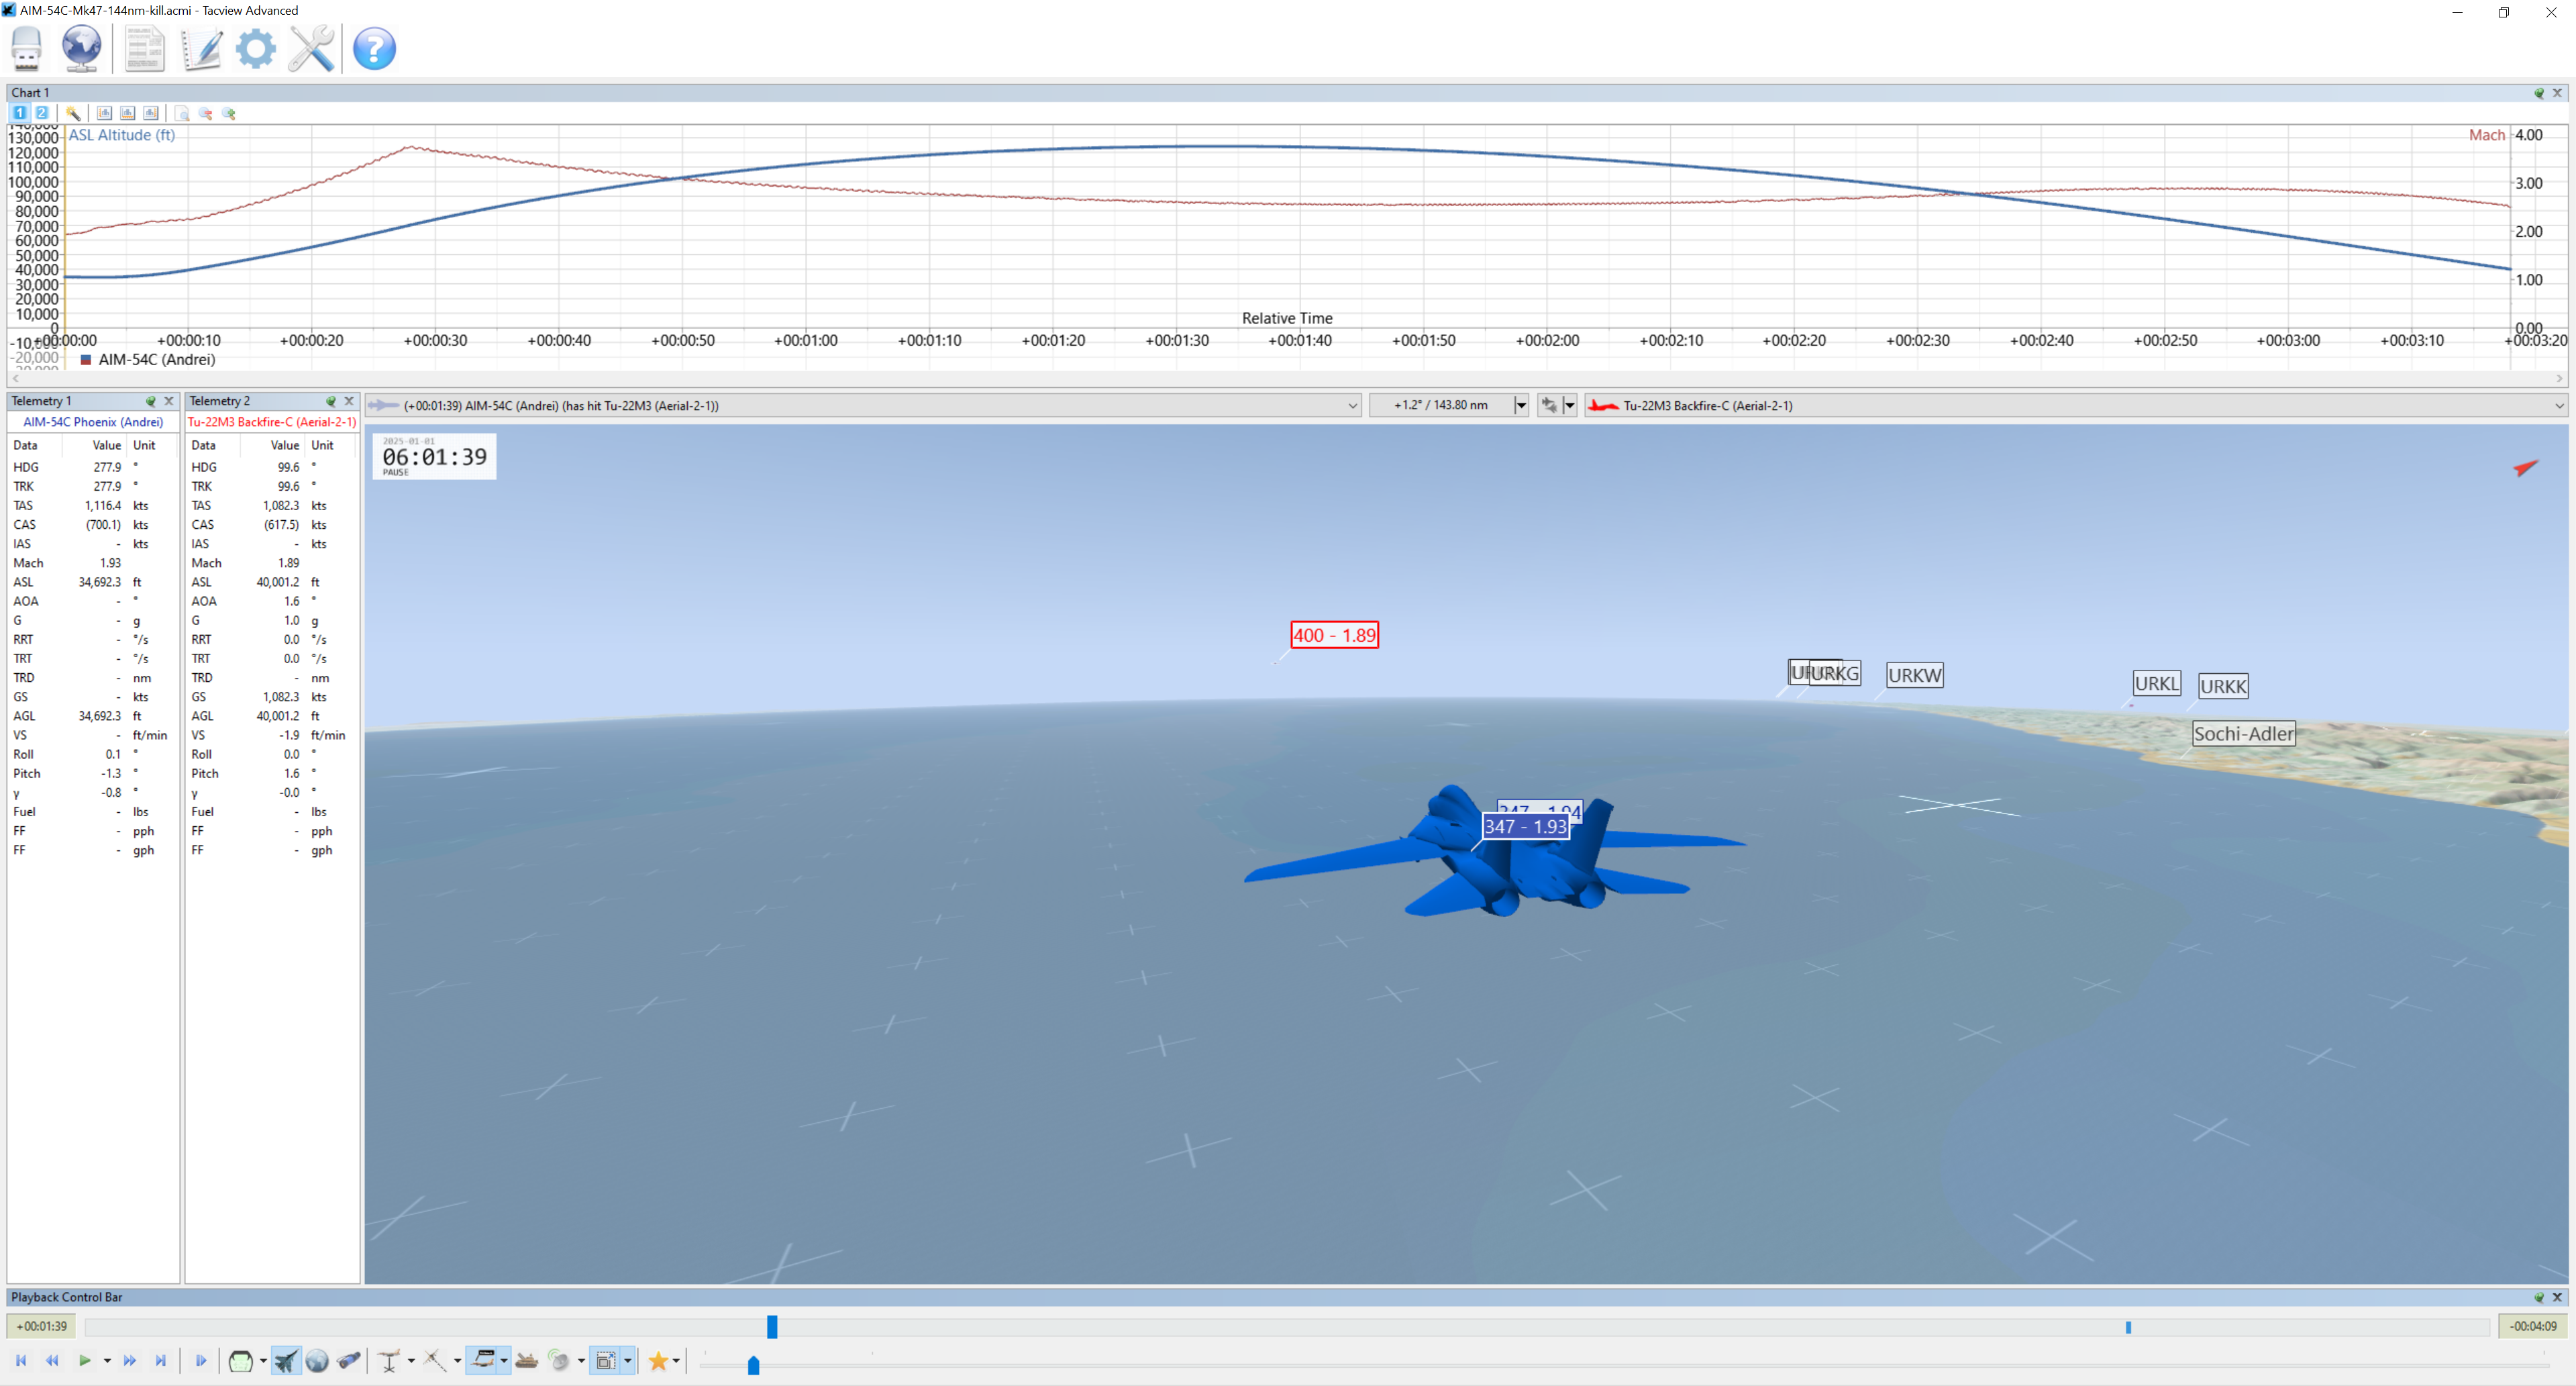
Task: Select chart tab number 1
Action: 19,113
